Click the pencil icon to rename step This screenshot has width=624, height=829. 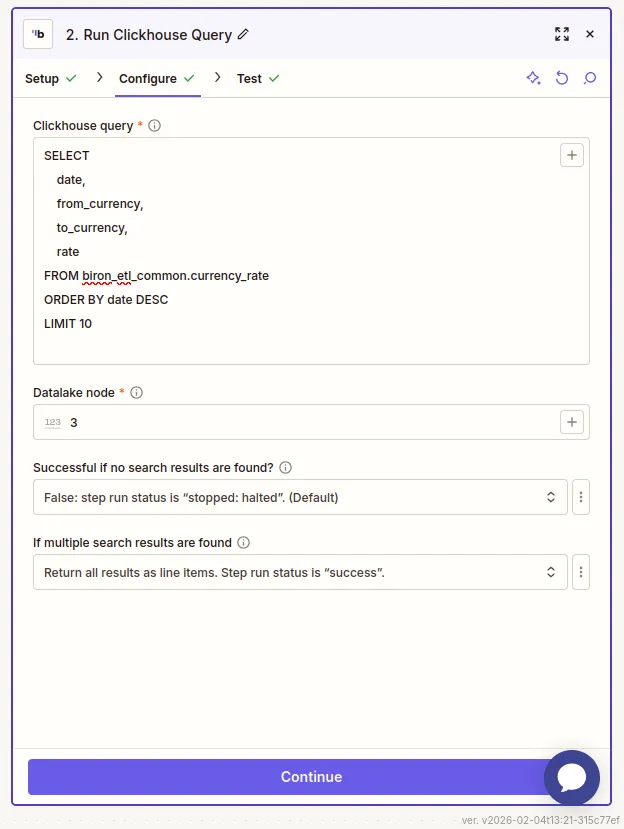coord(244,35)
